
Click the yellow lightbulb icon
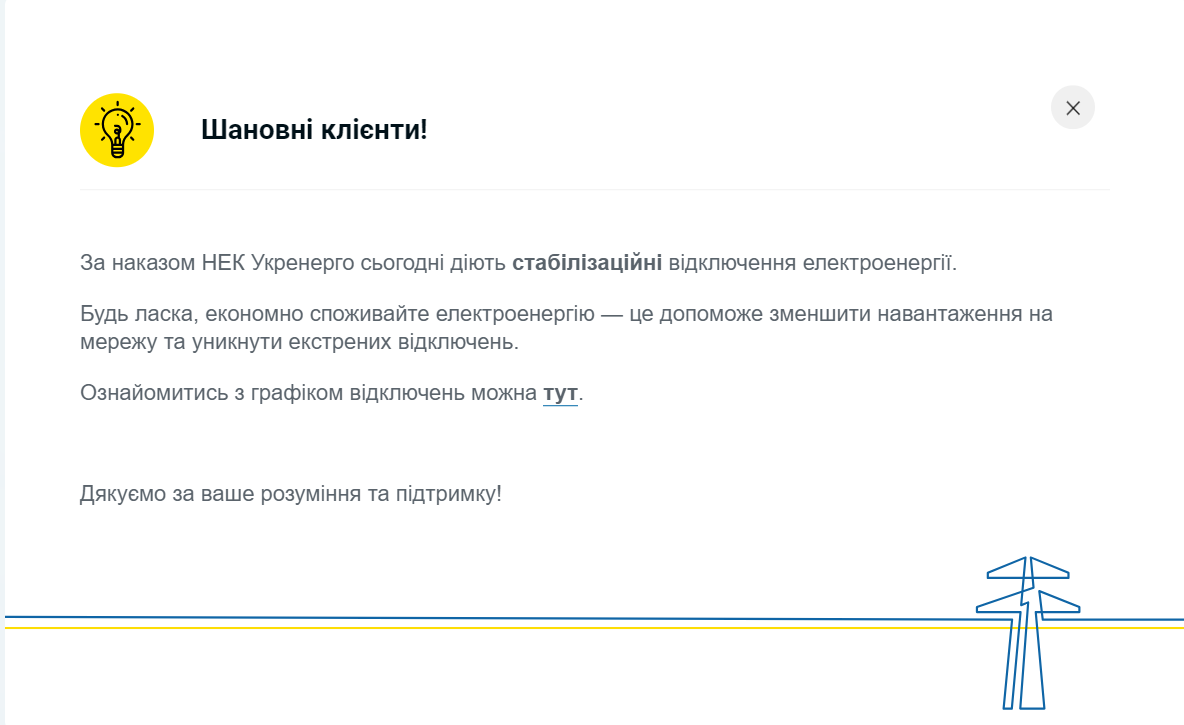(x=117, y=130)
